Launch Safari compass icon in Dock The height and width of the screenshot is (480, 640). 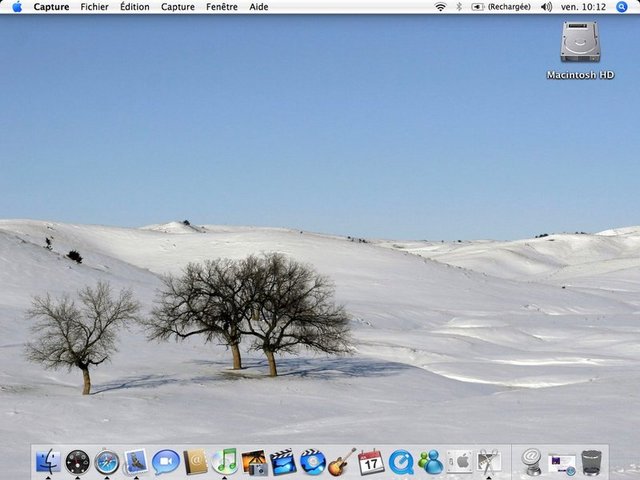pos(106,462)
